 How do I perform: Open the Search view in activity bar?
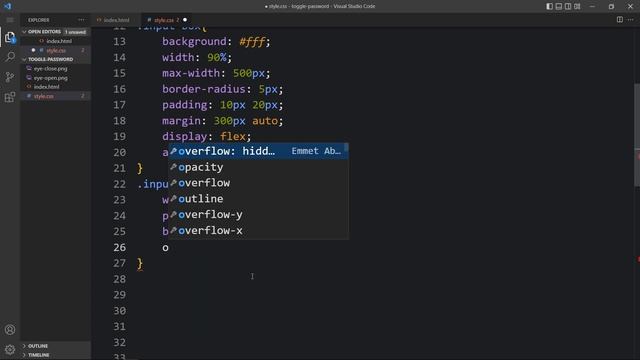point(10,57)
